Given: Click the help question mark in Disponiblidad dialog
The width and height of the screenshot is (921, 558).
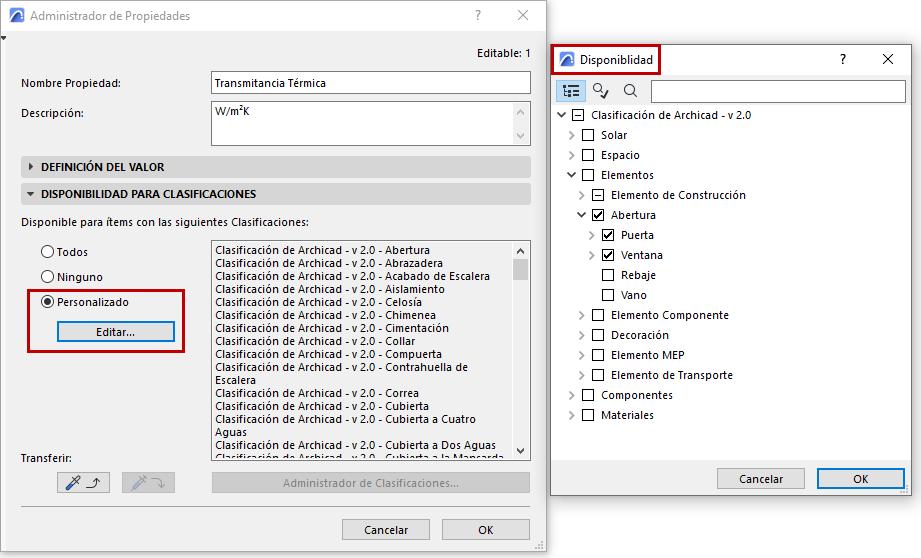Looking at the screenshot, I should point(843,59).
